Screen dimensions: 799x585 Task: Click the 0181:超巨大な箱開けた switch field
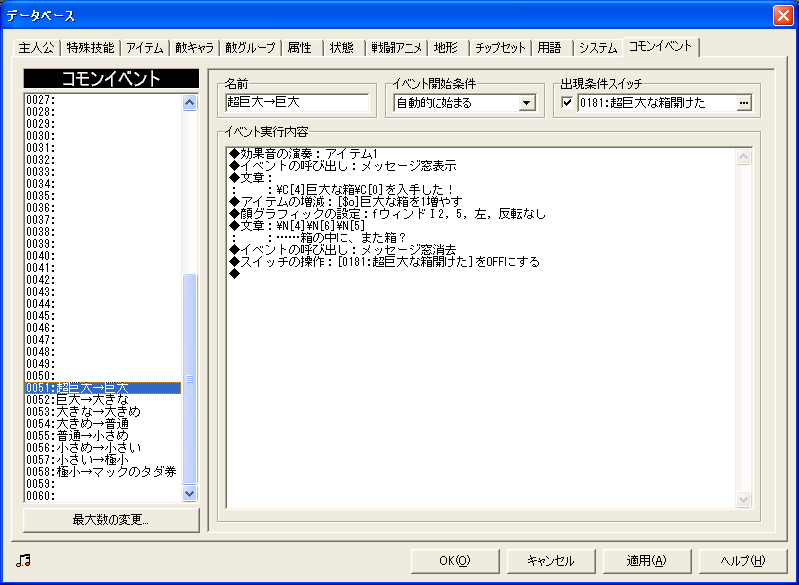657,103
